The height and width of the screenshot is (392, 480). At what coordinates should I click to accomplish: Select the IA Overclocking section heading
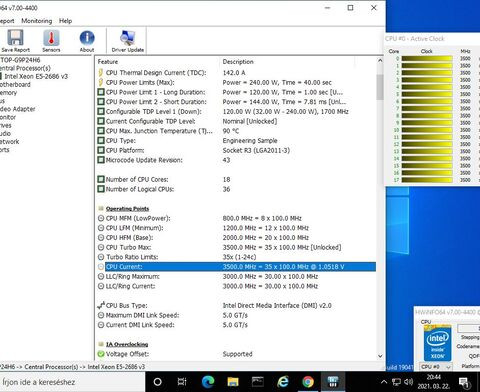pyautogui.click(x=127, y=344)
